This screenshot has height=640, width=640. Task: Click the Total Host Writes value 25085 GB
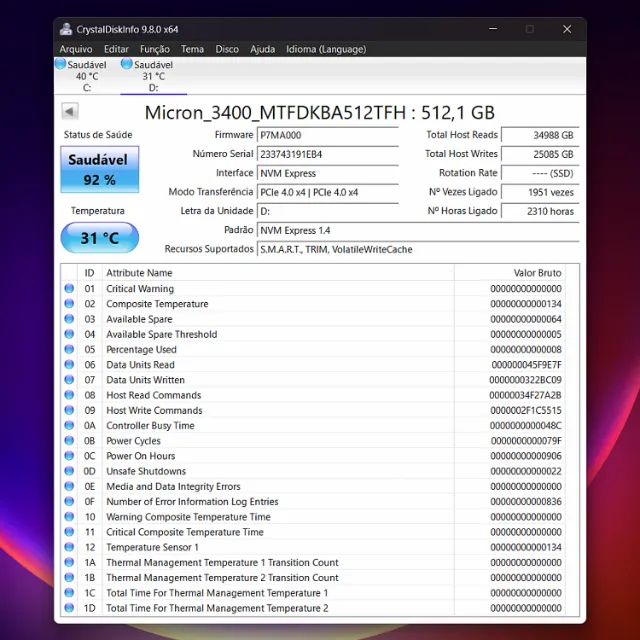tap(540, 154)
